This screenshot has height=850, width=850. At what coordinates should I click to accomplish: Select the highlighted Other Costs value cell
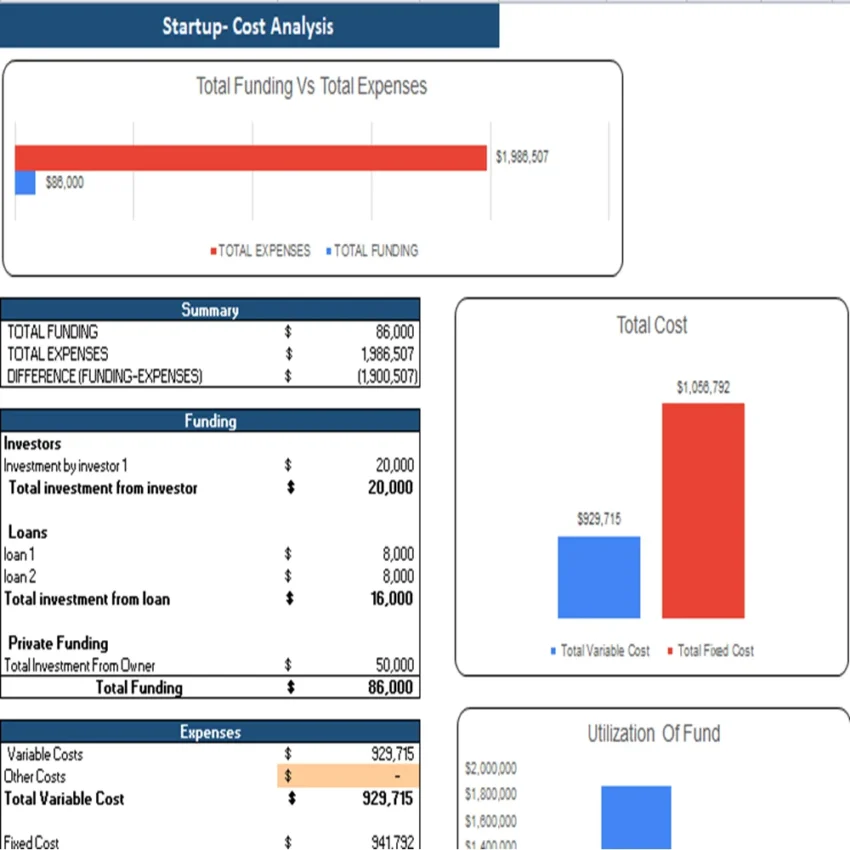click(350, 776)
